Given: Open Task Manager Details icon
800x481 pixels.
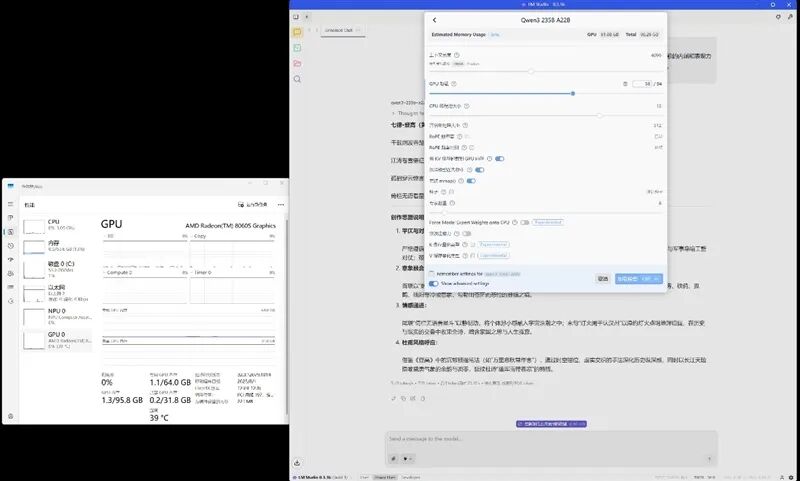Looking at the screenshot, I should pyautogui.click(x=11, y=287).
